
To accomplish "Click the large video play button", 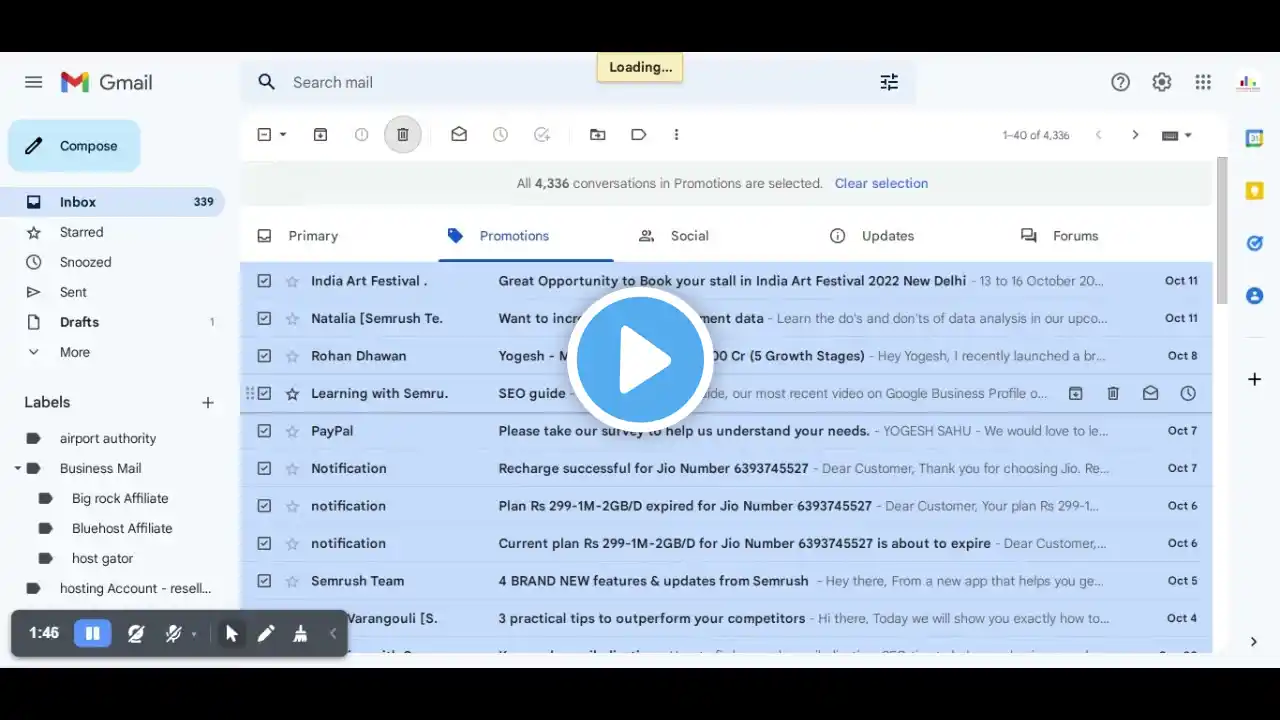I will [x=640, y=360].
